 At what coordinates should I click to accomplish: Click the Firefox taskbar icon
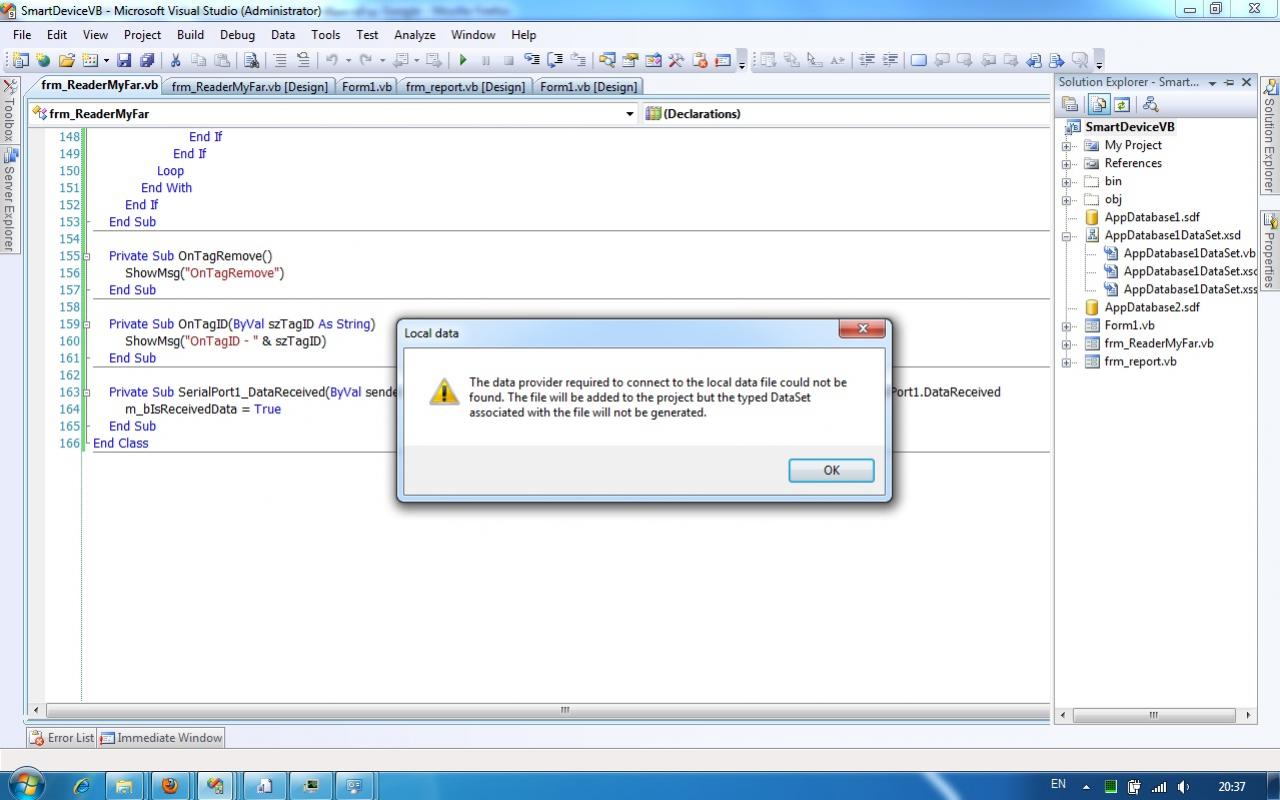(169, 786)
